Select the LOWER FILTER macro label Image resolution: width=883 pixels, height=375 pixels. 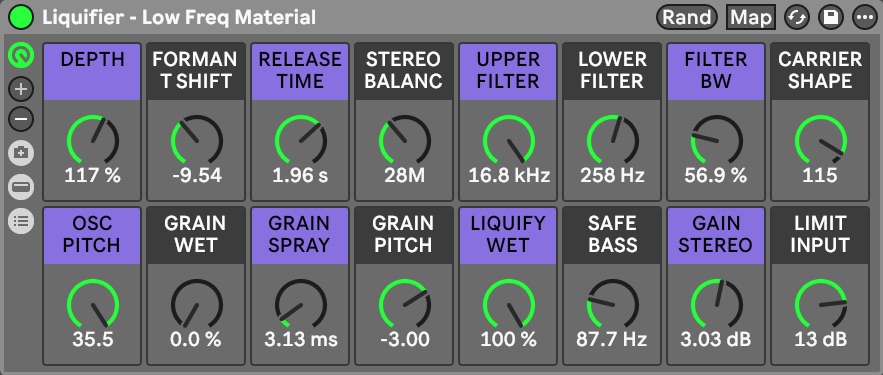click(613, 72)
